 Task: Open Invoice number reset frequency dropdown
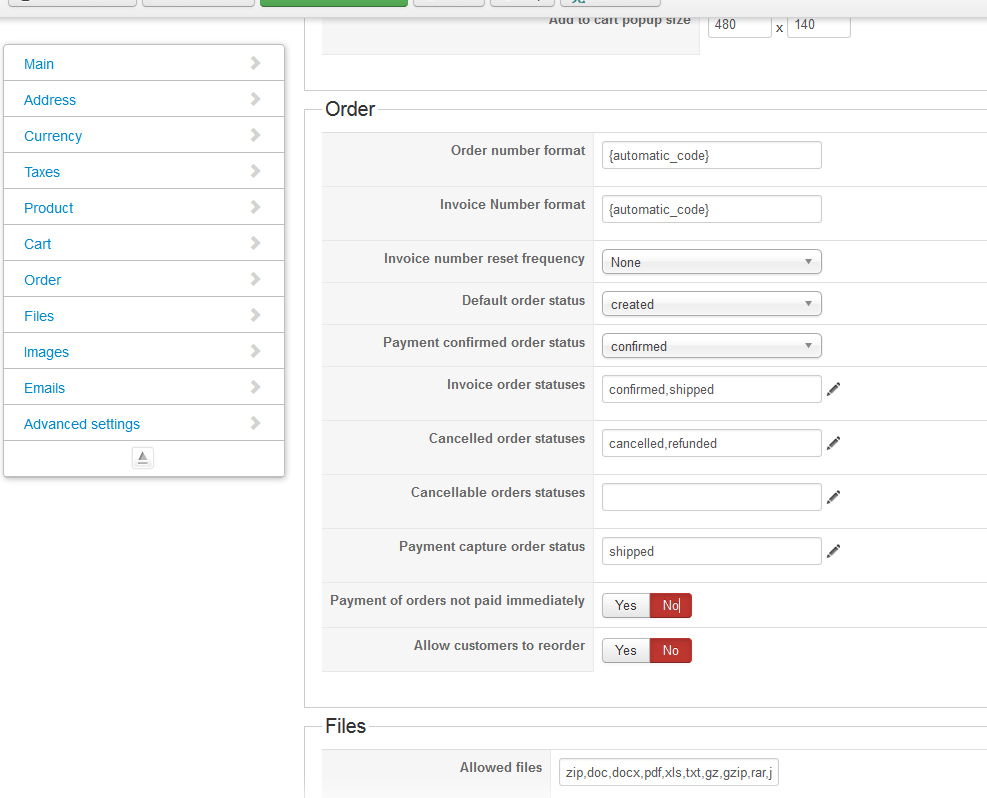pyautogui.click(x=711, y=262)
